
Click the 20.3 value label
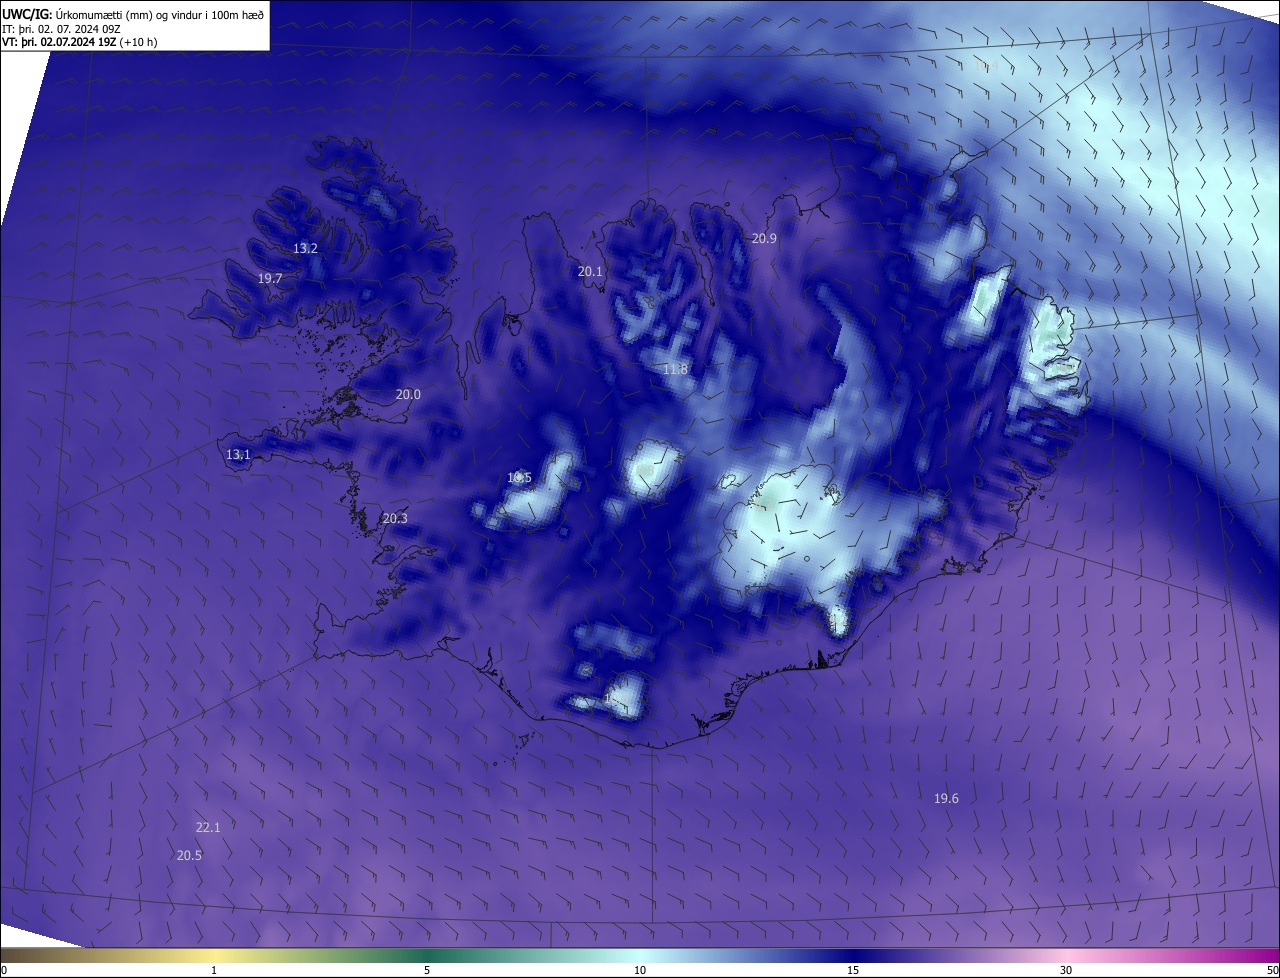(x=395, y=518)
